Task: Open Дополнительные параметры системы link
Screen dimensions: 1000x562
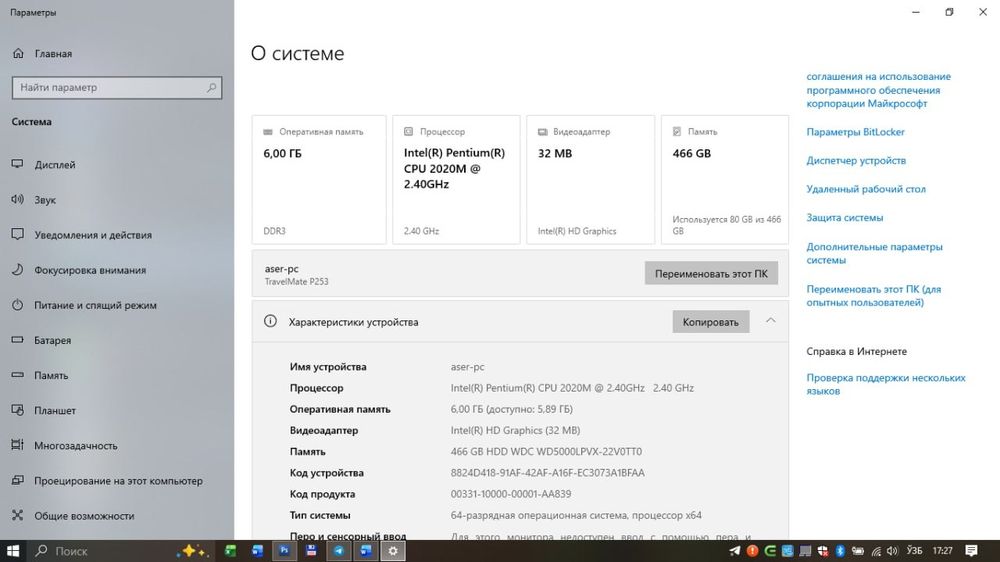Action: point(874,253)
